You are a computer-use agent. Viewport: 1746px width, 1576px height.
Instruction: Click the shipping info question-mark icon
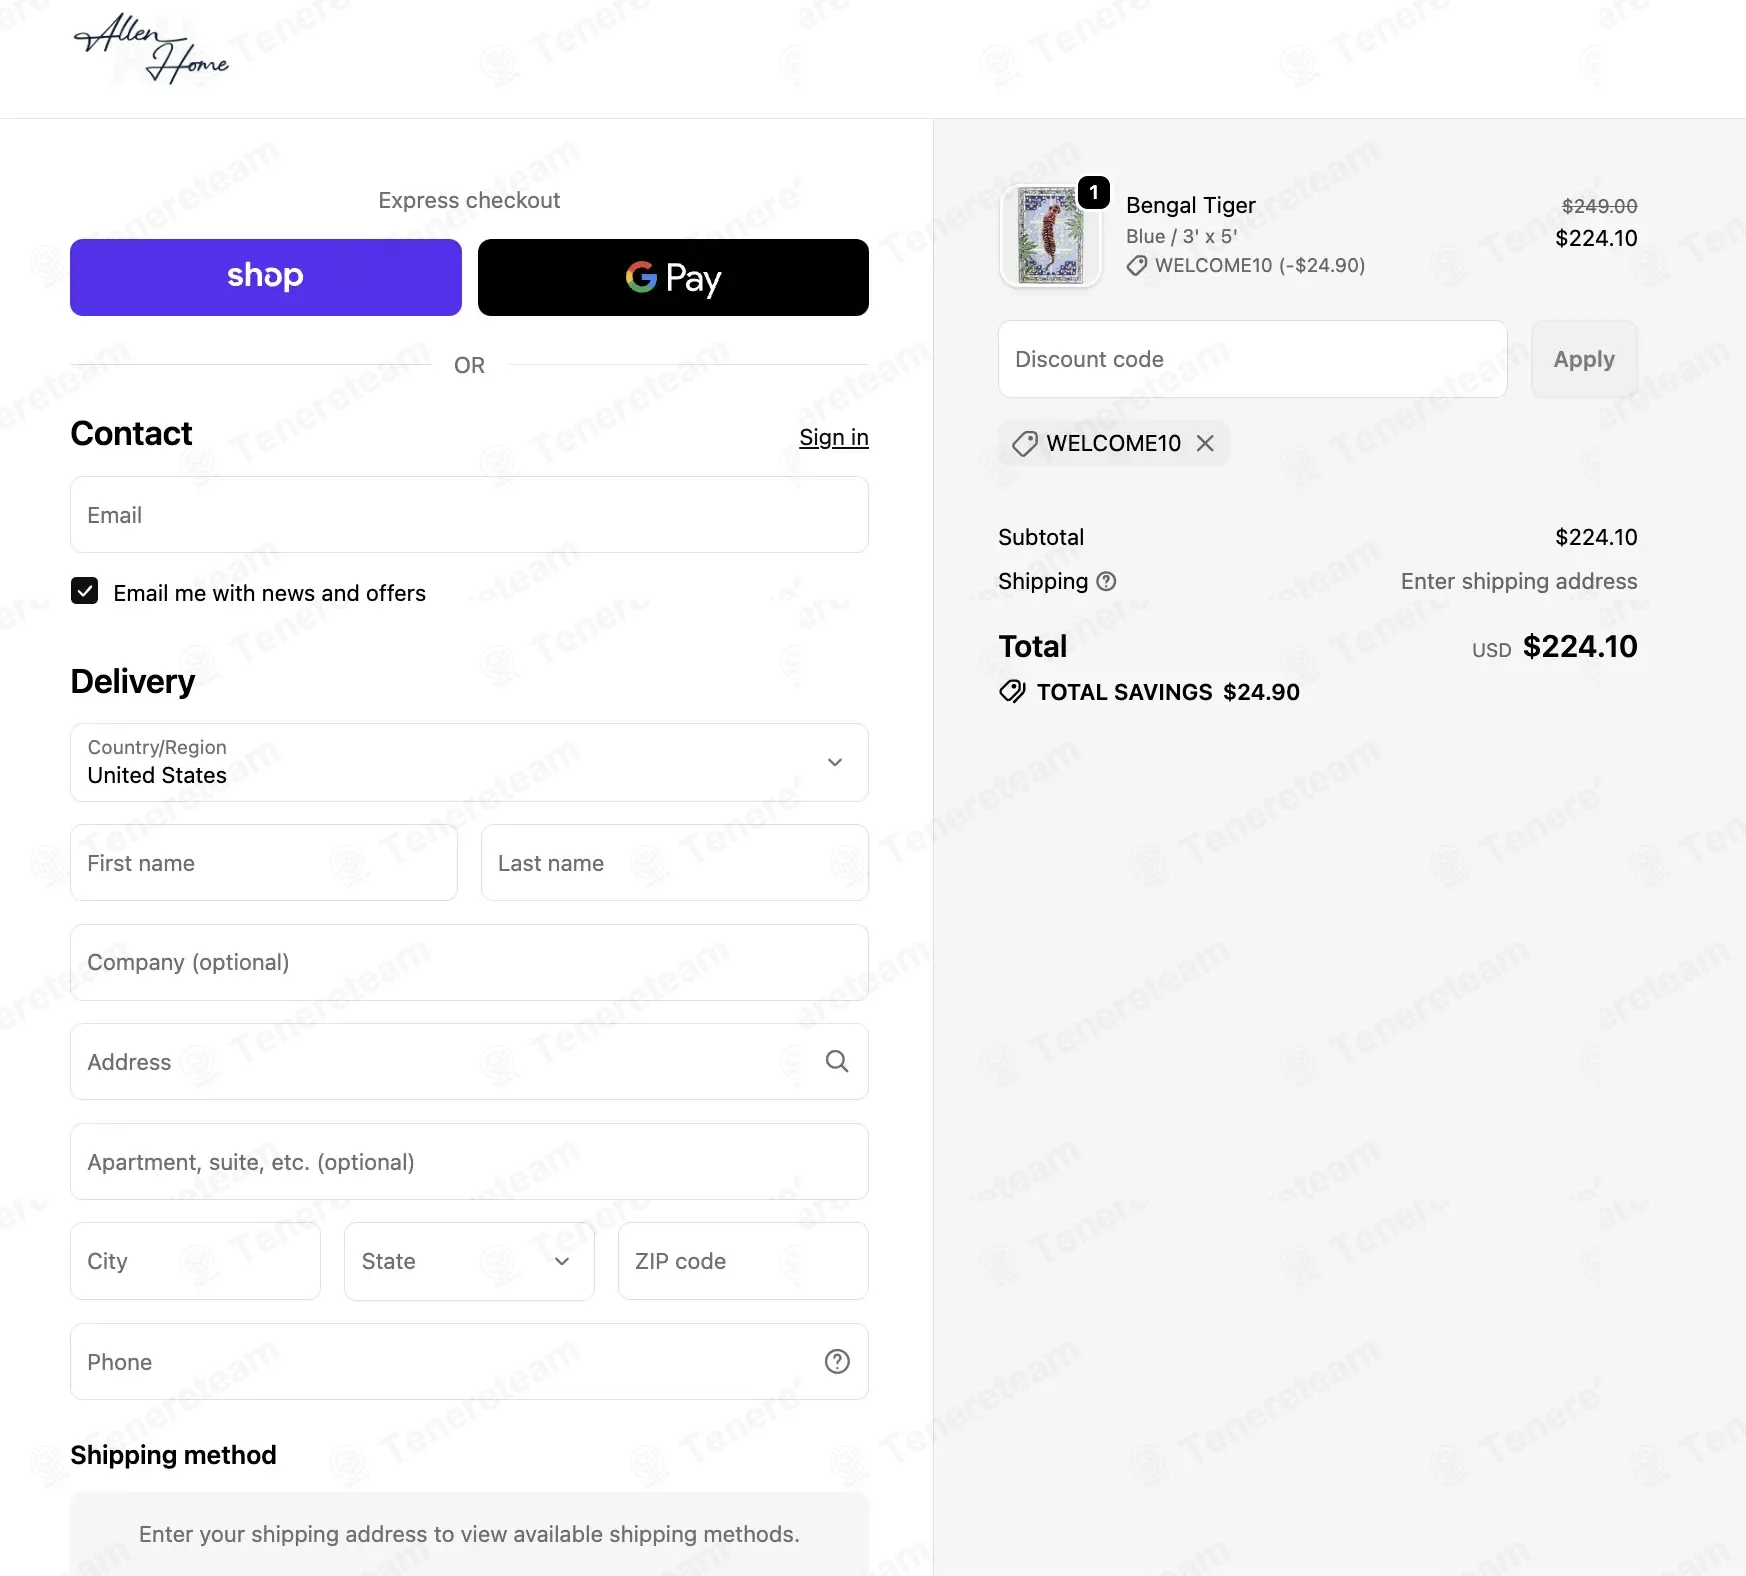tap(1106, 581)
